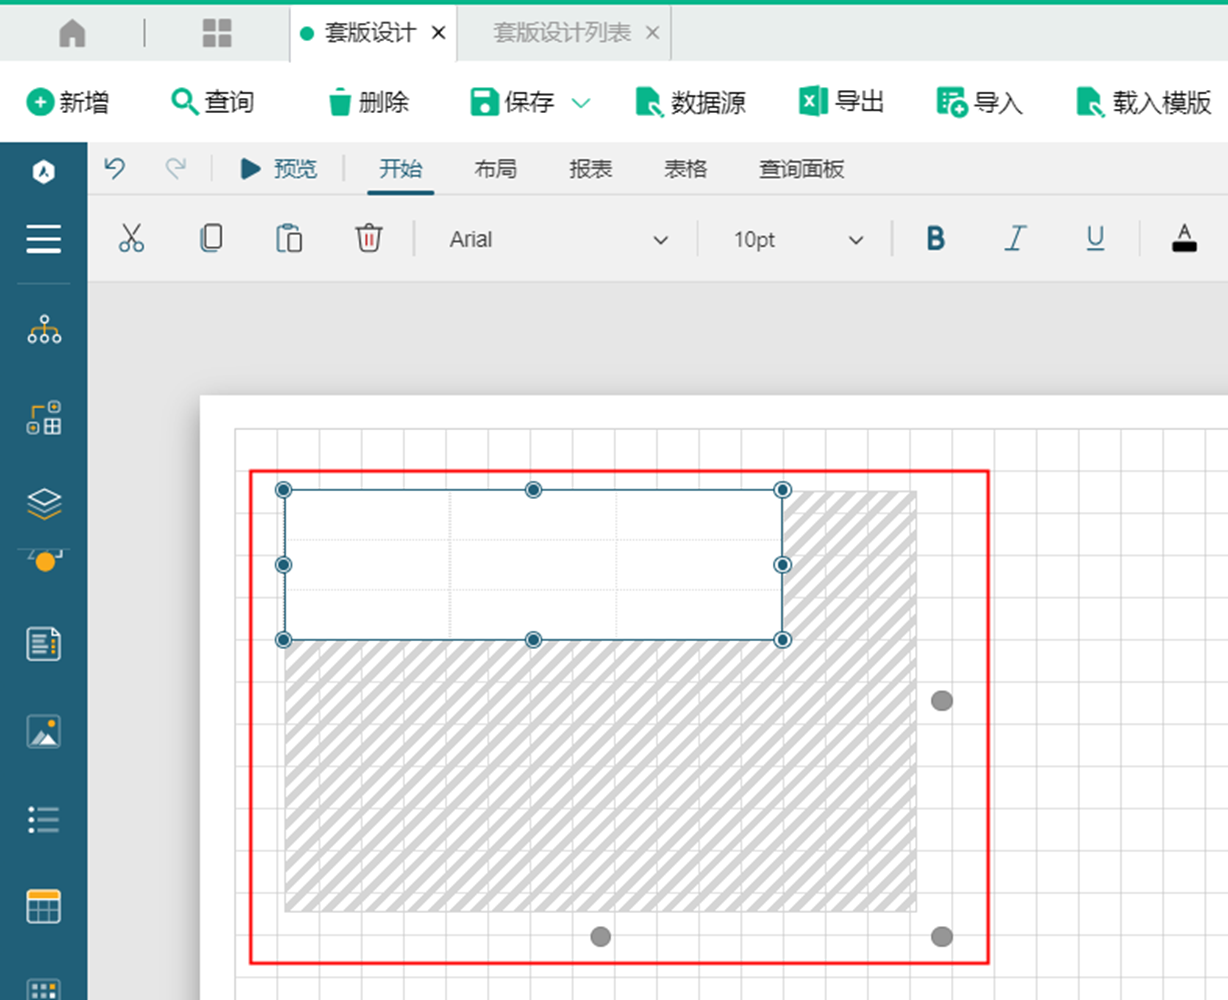The width and height of the screenshot is (1228, 1000).
Task: Close the 套版设计 tab
Action: (x=438, y=33)
